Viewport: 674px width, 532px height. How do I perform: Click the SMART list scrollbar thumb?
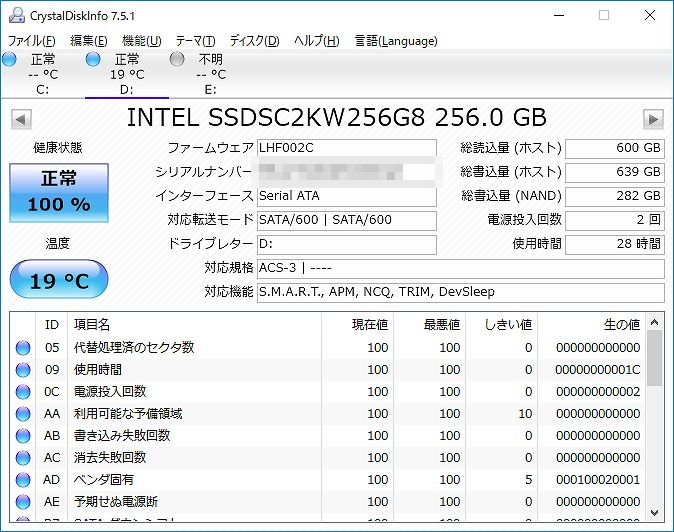pos(654,358)
